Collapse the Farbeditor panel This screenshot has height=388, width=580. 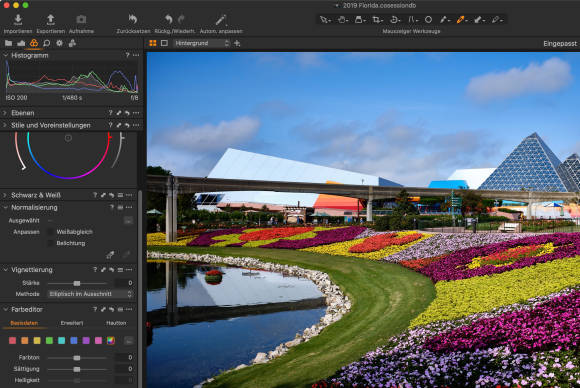coord(5,309)
